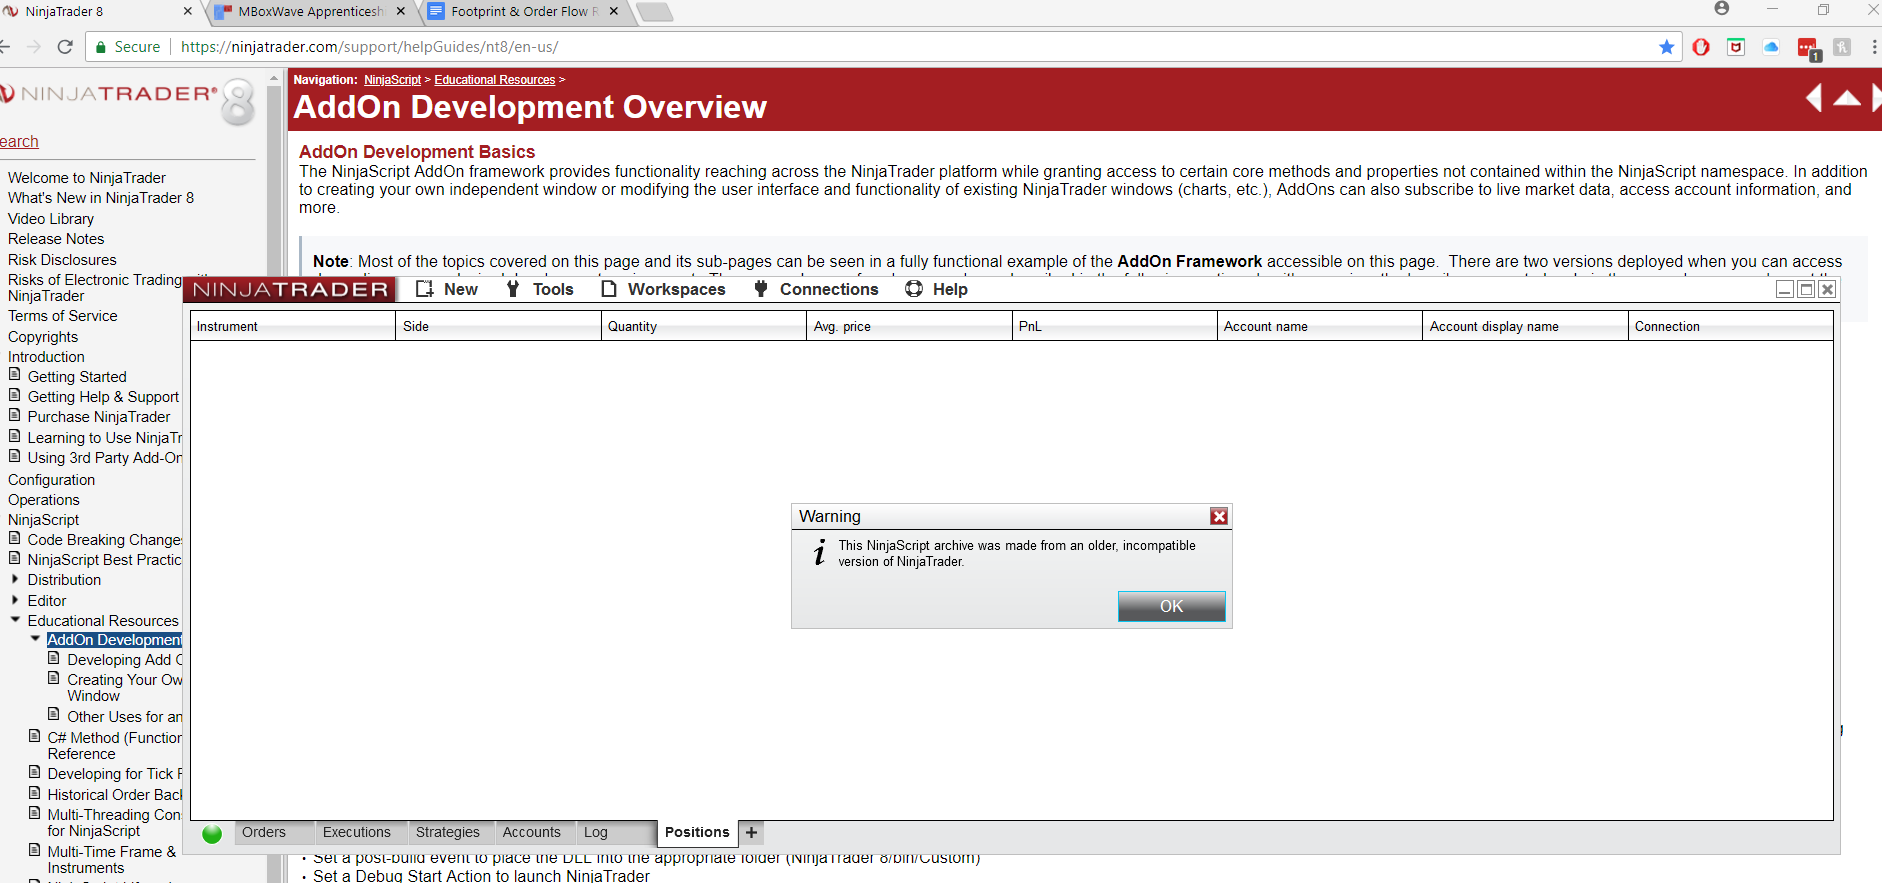Open the Connections menu
Image resolution: width=1882 pixels, height=883 pixels.
tap(815, 289)
